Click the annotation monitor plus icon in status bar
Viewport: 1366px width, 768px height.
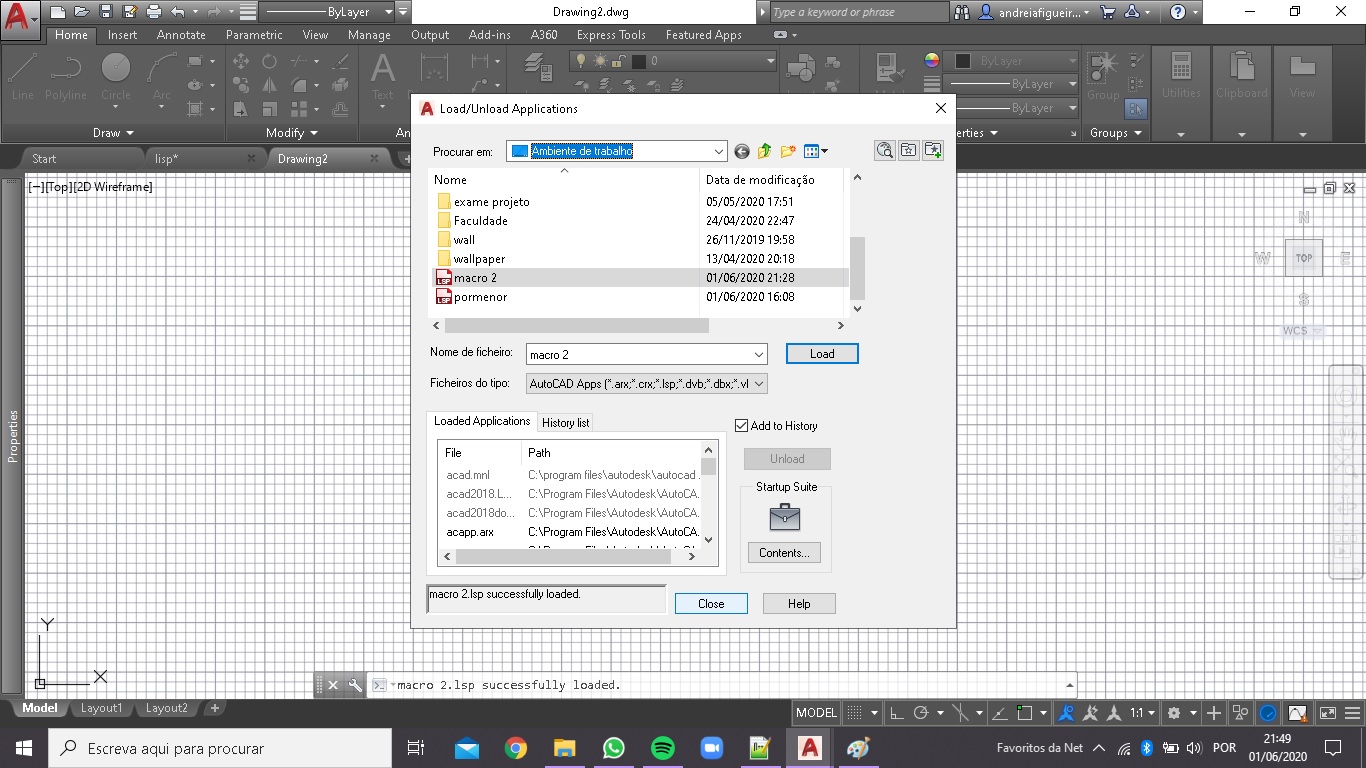pyautogui.click(x=1214, y=713)
